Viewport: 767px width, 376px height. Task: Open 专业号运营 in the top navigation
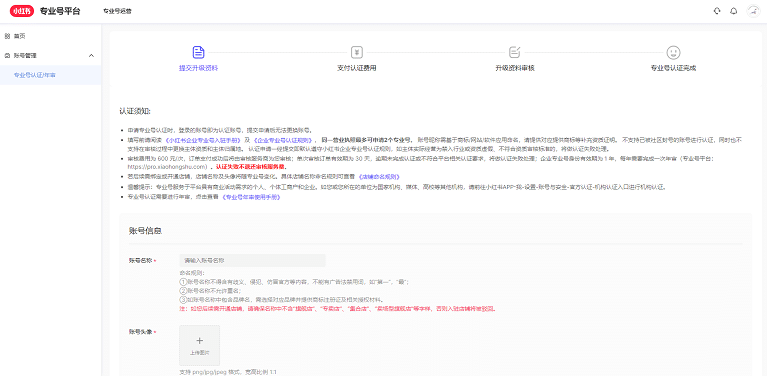click(117, 11)
